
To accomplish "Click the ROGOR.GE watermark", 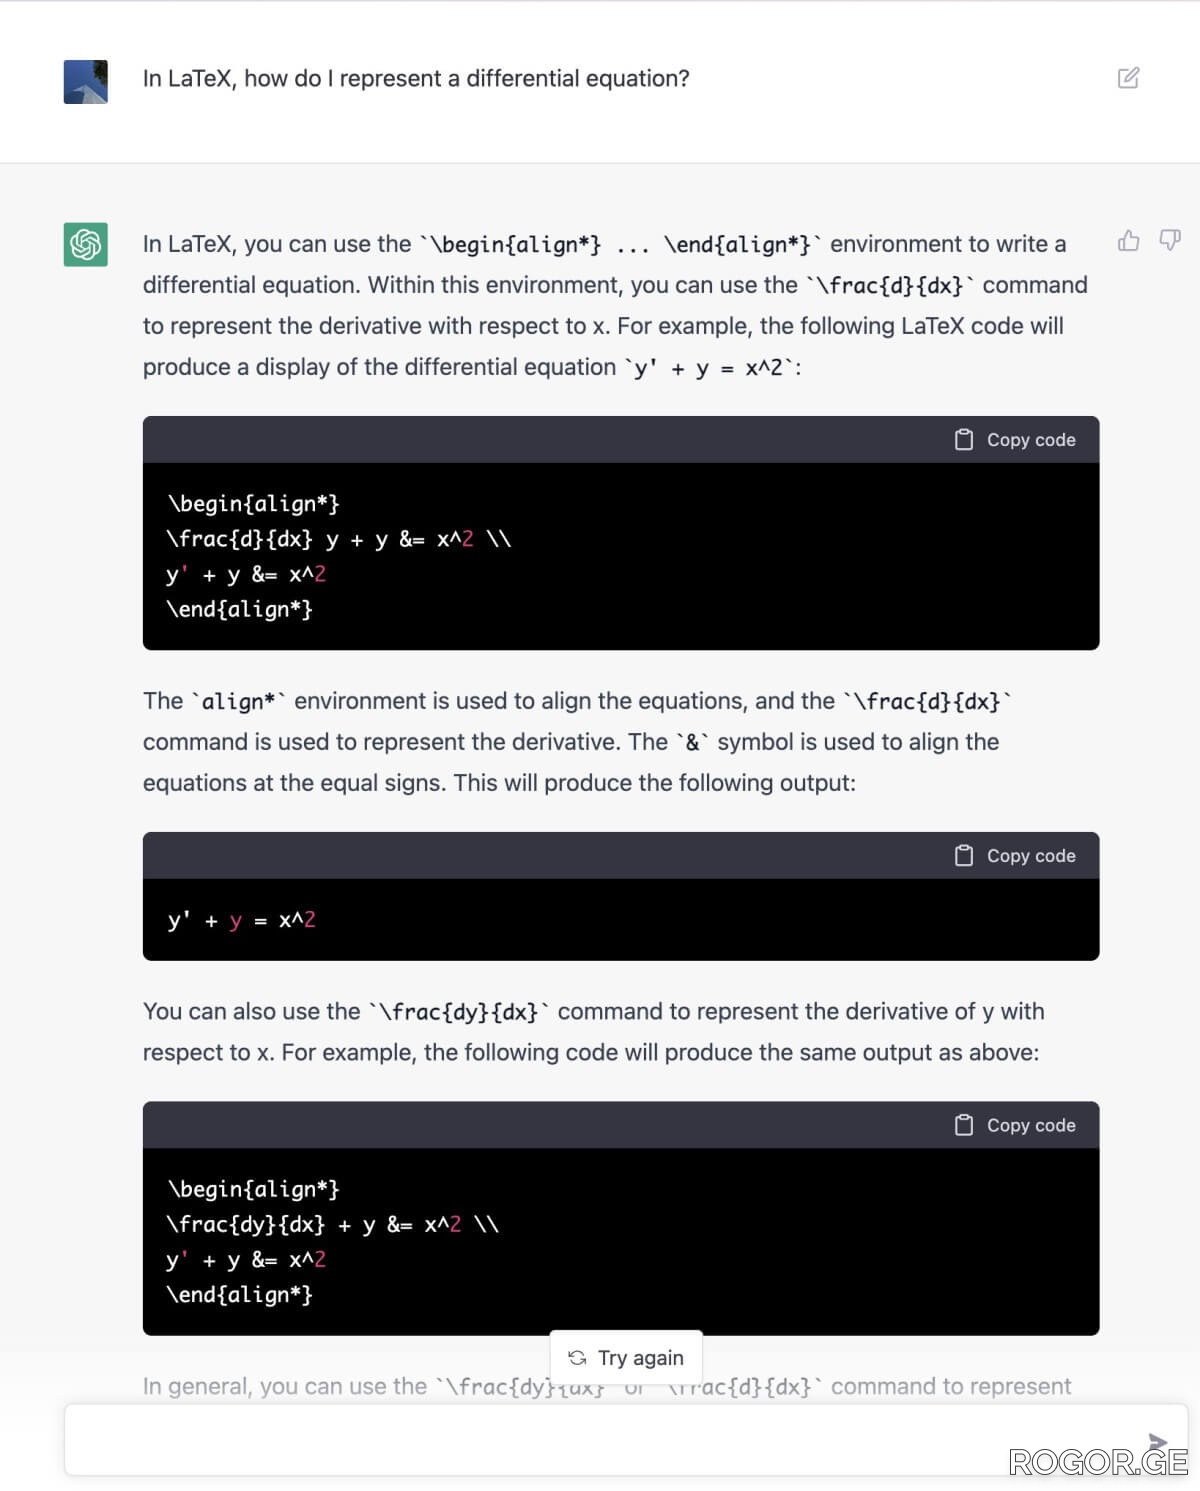I will tap(1098, 1462).
